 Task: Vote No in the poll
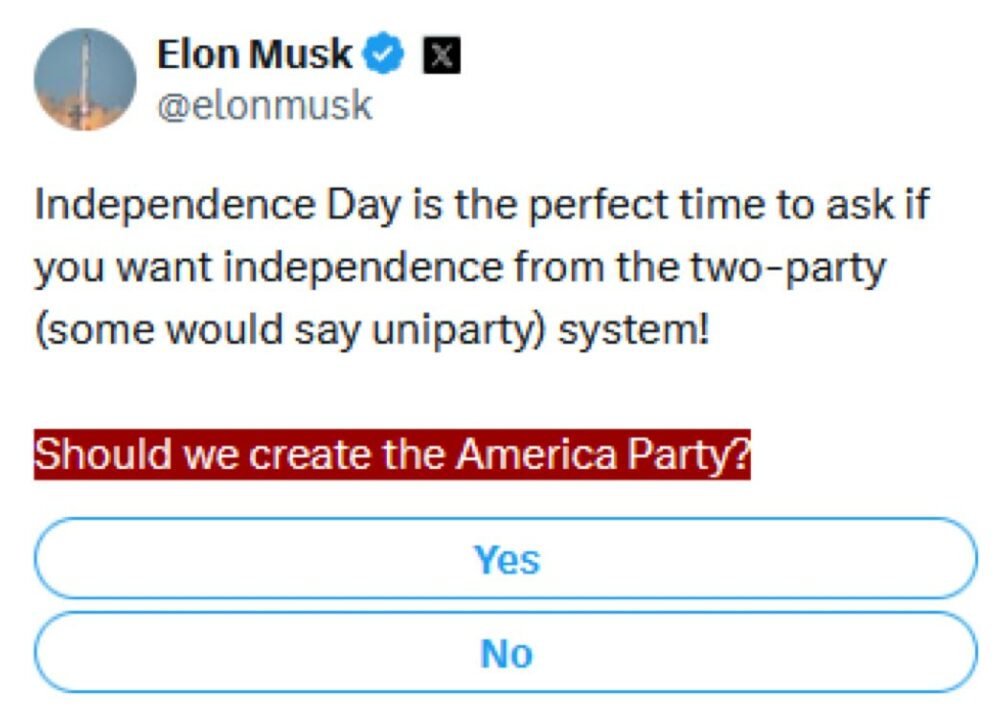(x=506, y=652)
